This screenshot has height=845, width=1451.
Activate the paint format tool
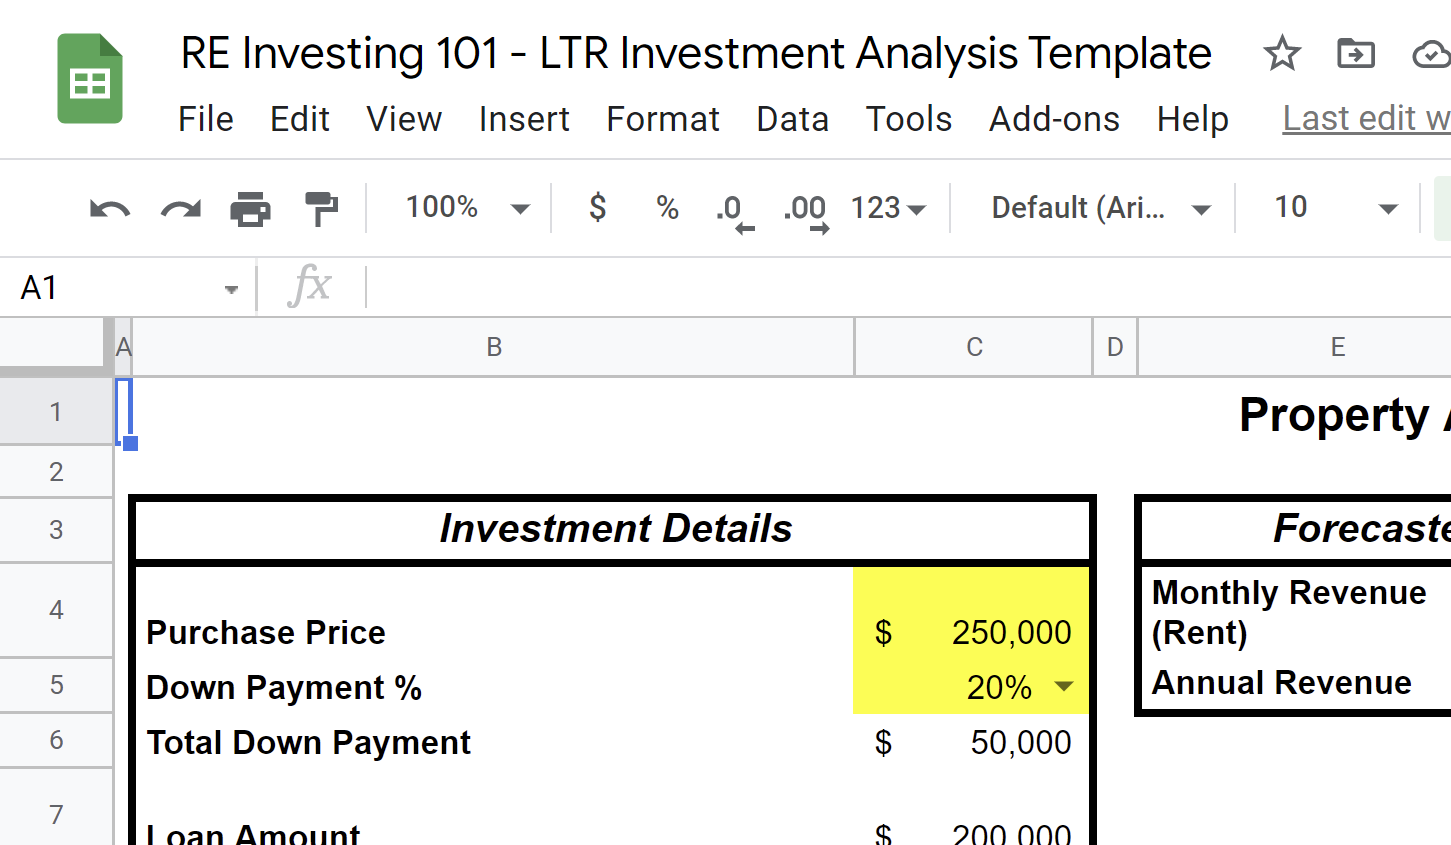[x=321, y=208]
